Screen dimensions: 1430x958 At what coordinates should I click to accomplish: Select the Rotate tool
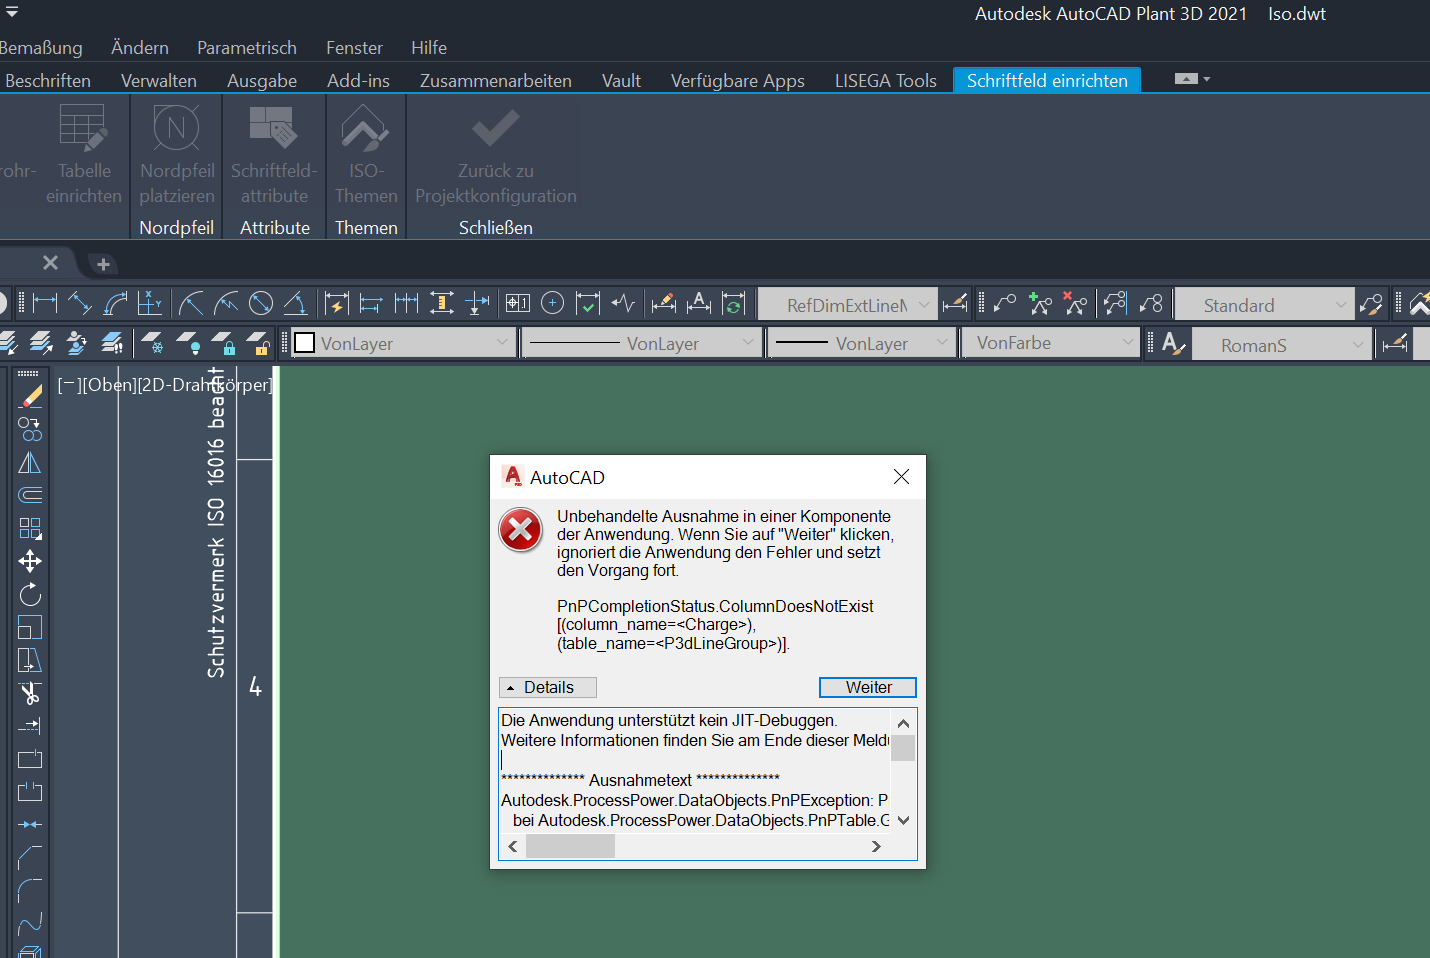30,594
